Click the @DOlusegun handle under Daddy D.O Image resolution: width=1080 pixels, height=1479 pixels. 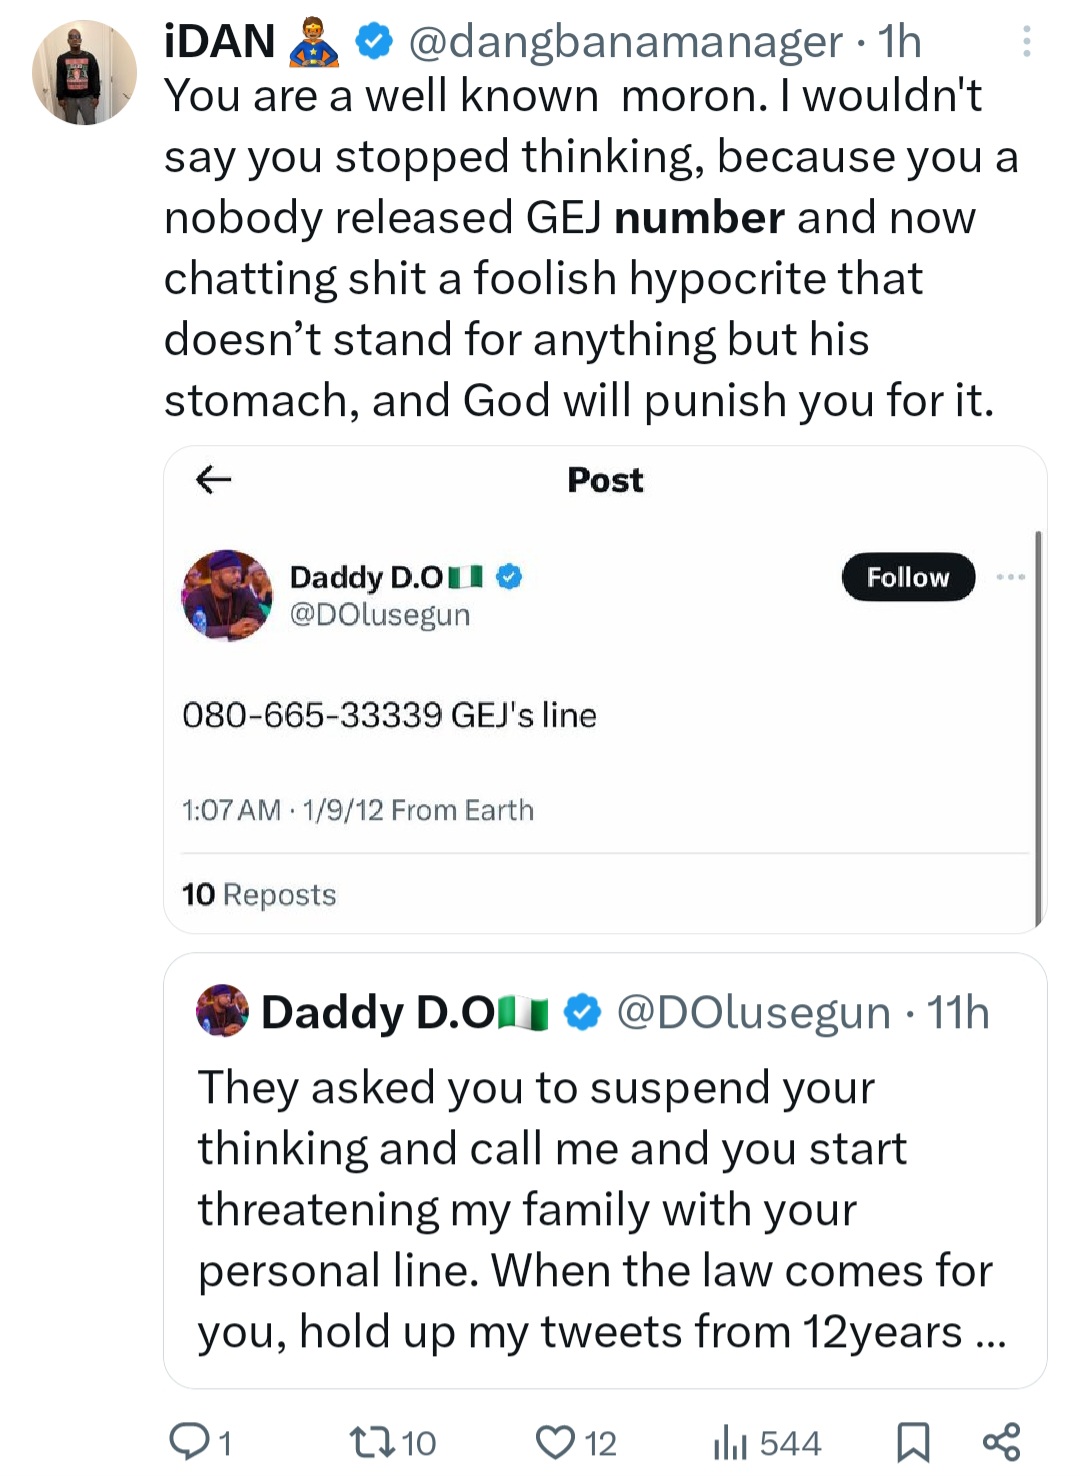[380, 614]
